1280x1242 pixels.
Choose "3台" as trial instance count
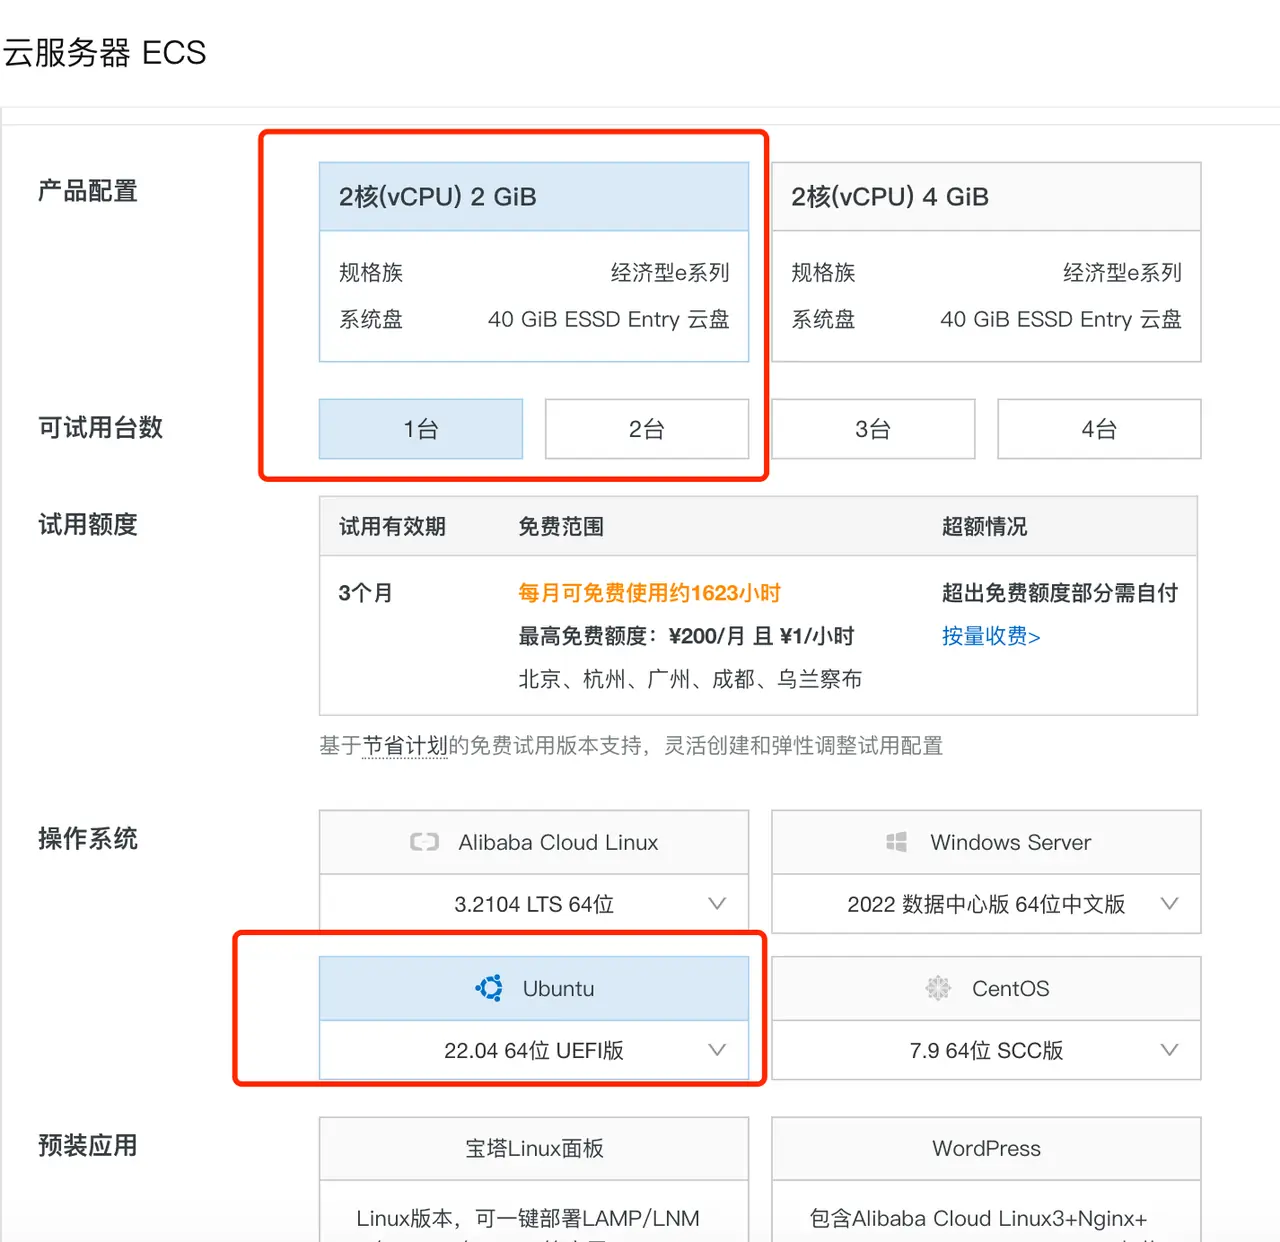point(873,429)
